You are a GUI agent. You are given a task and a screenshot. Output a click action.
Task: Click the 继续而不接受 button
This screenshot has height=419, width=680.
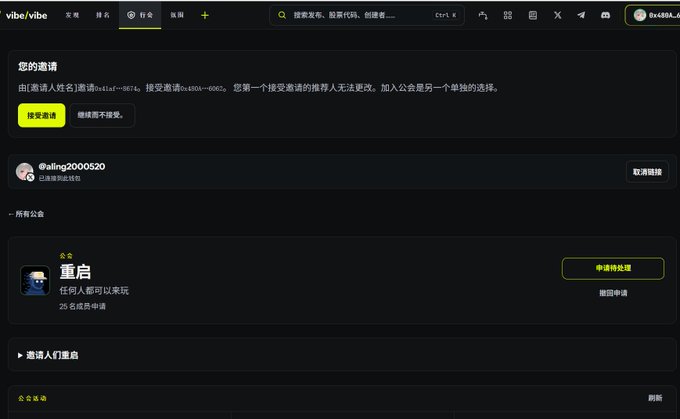(x=101, y=115)
